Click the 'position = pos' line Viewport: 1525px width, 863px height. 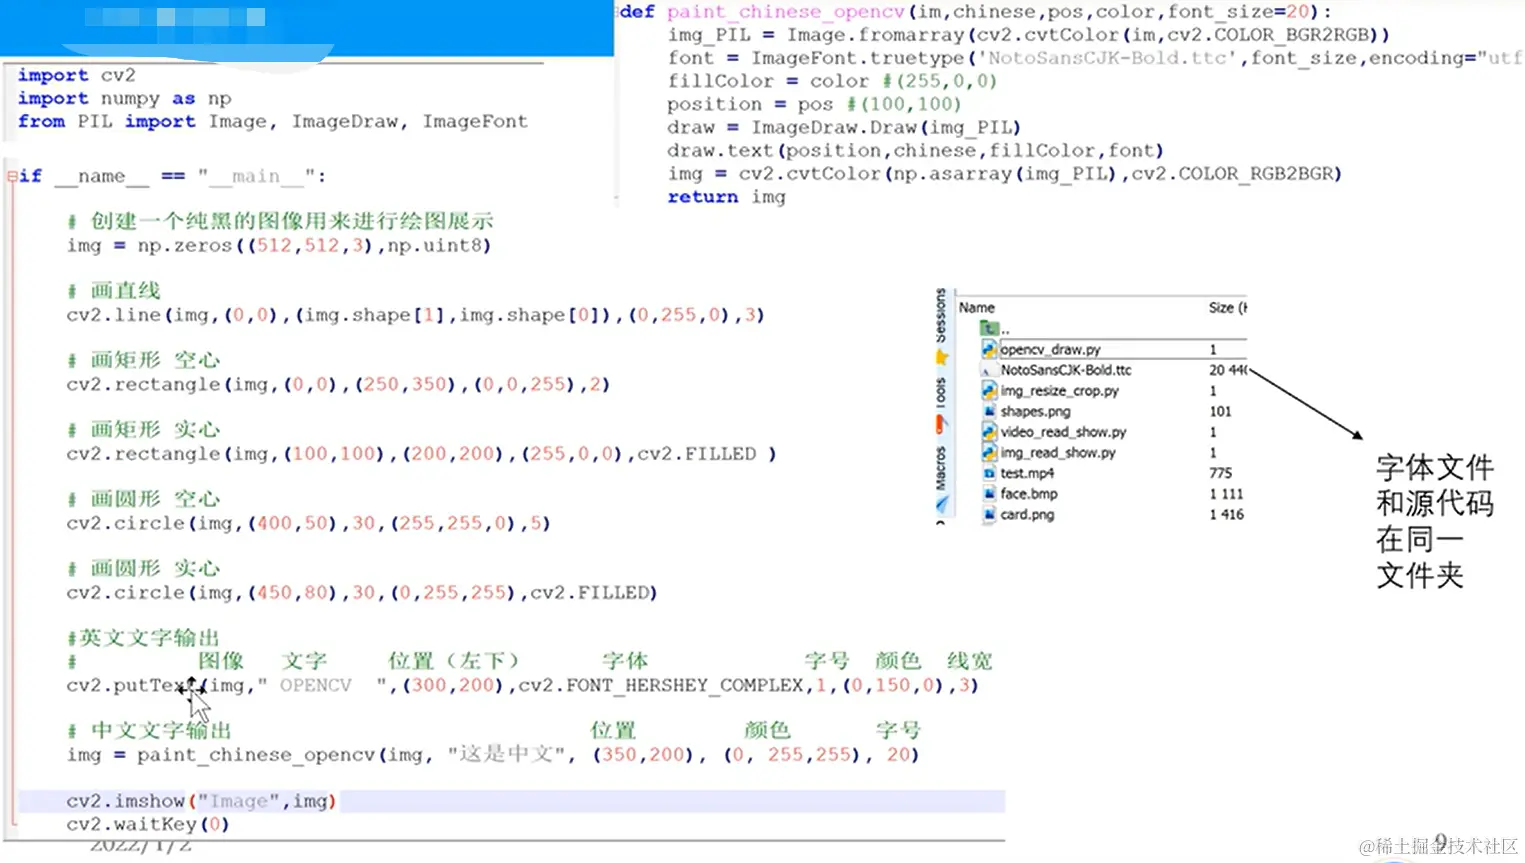[x=814, y=104]
